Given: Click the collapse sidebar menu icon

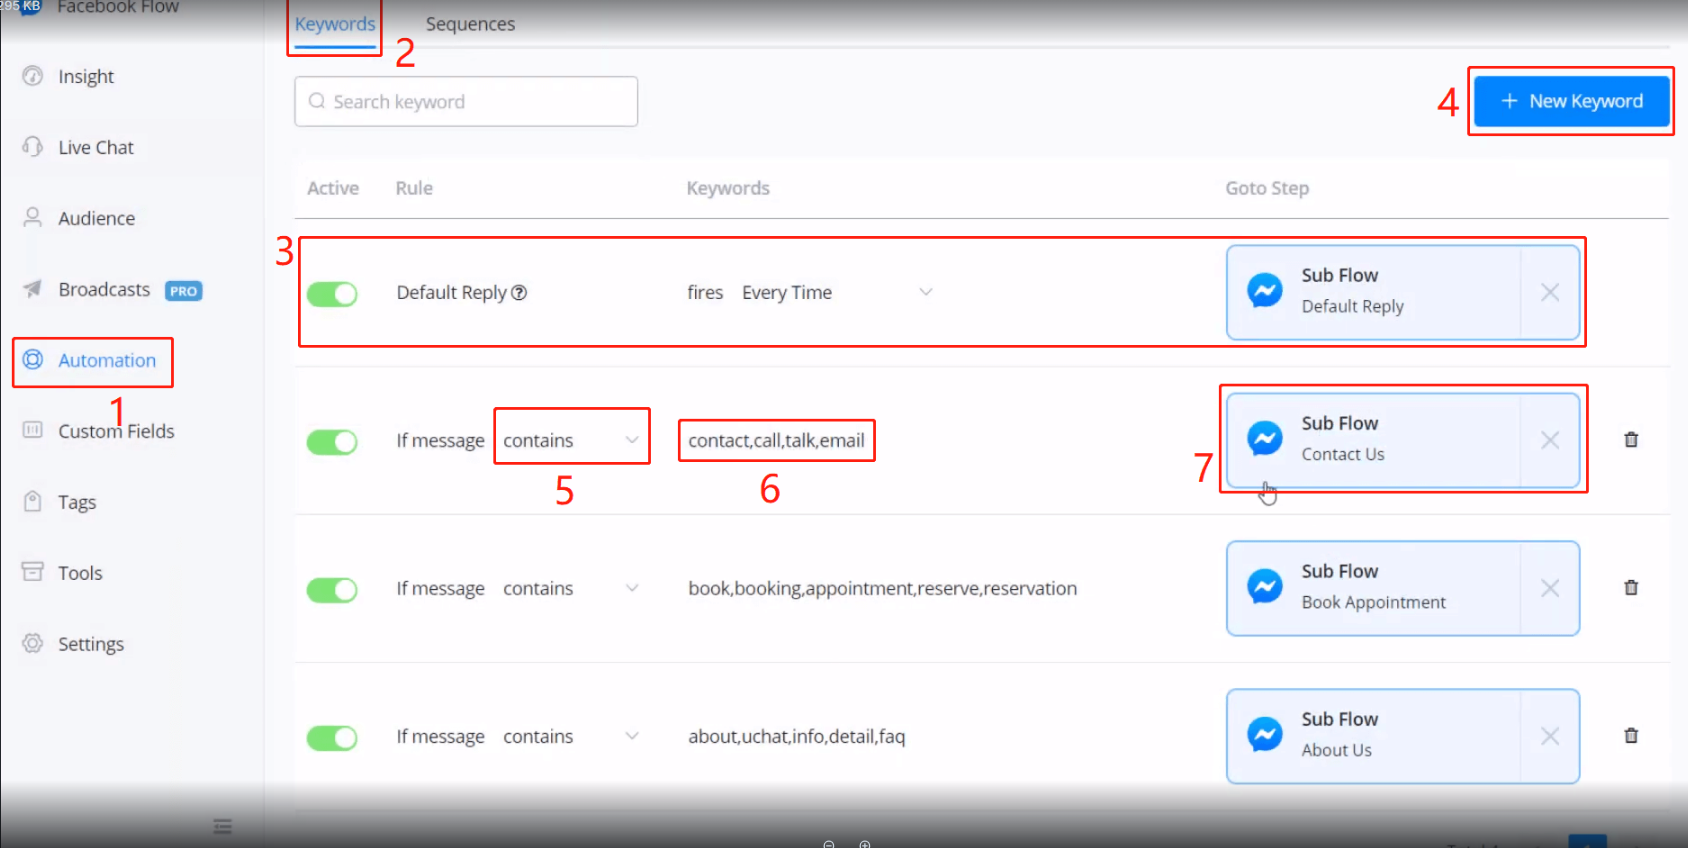Looking at the screenshot, I should point(222,826).
